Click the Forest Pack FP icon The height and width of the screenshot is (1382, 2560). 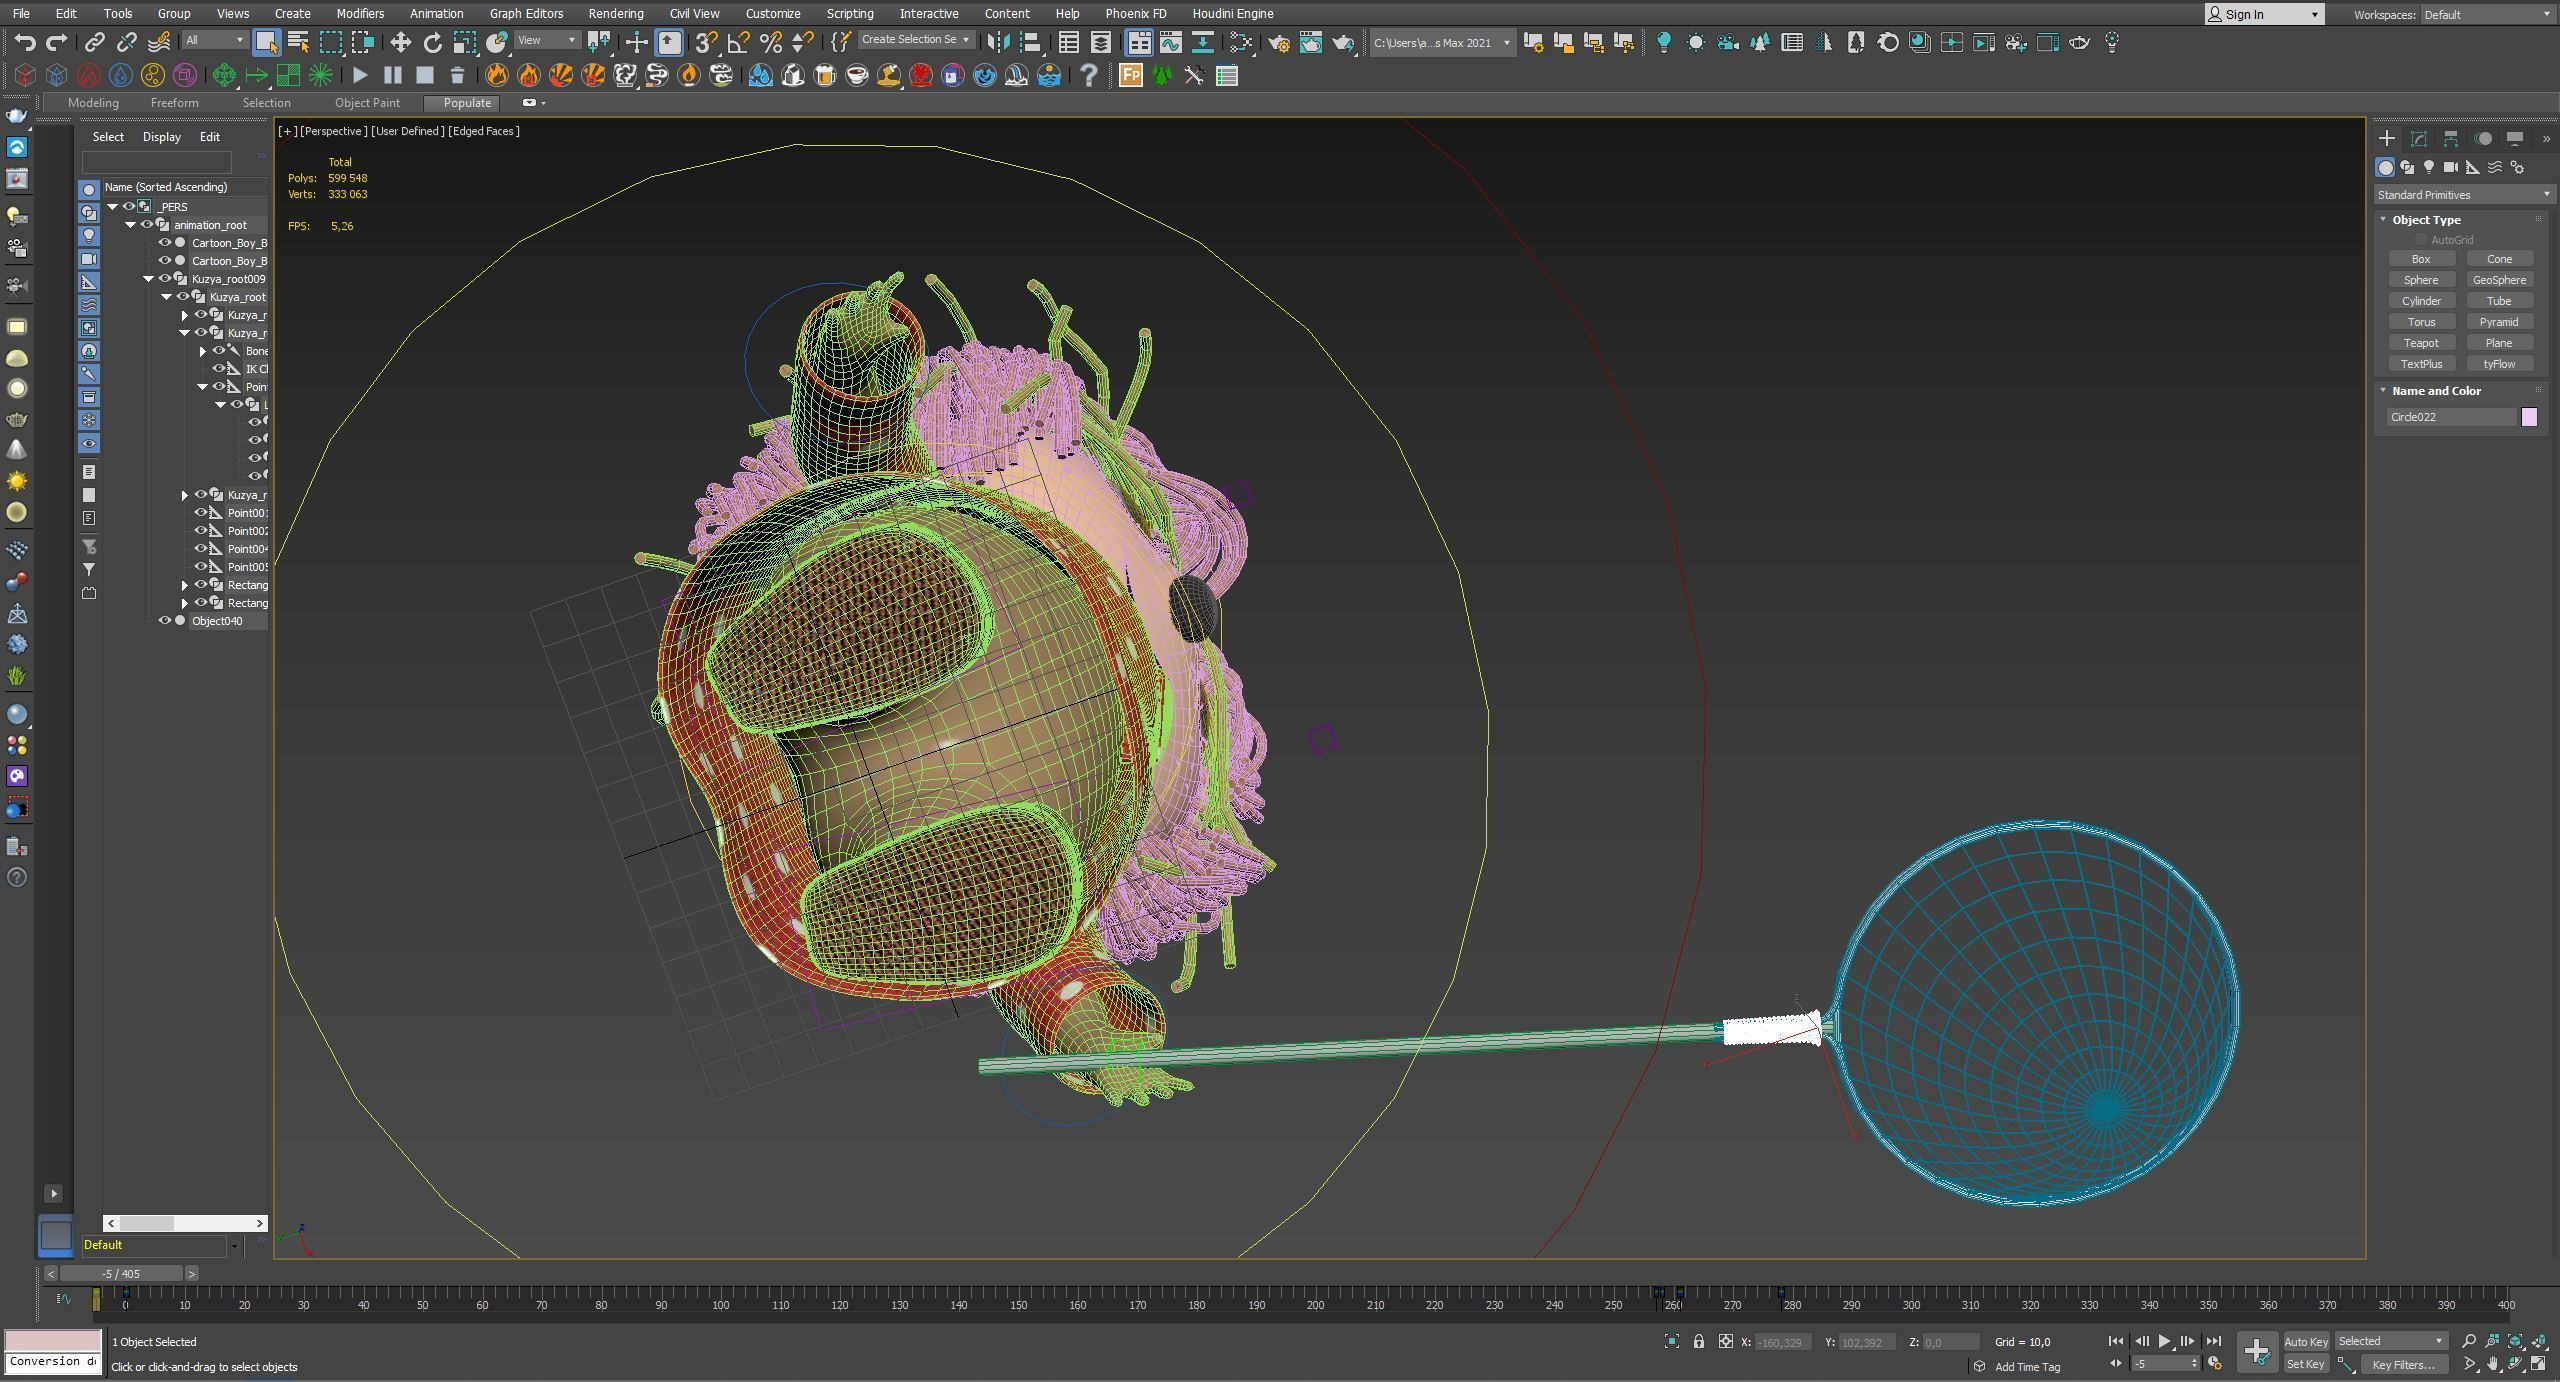pos(1131,75)
